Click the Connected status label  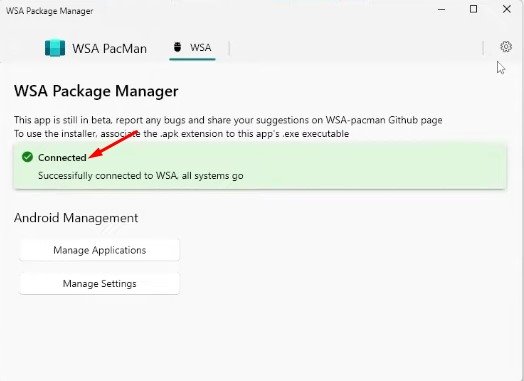click(x=62, y=157)
